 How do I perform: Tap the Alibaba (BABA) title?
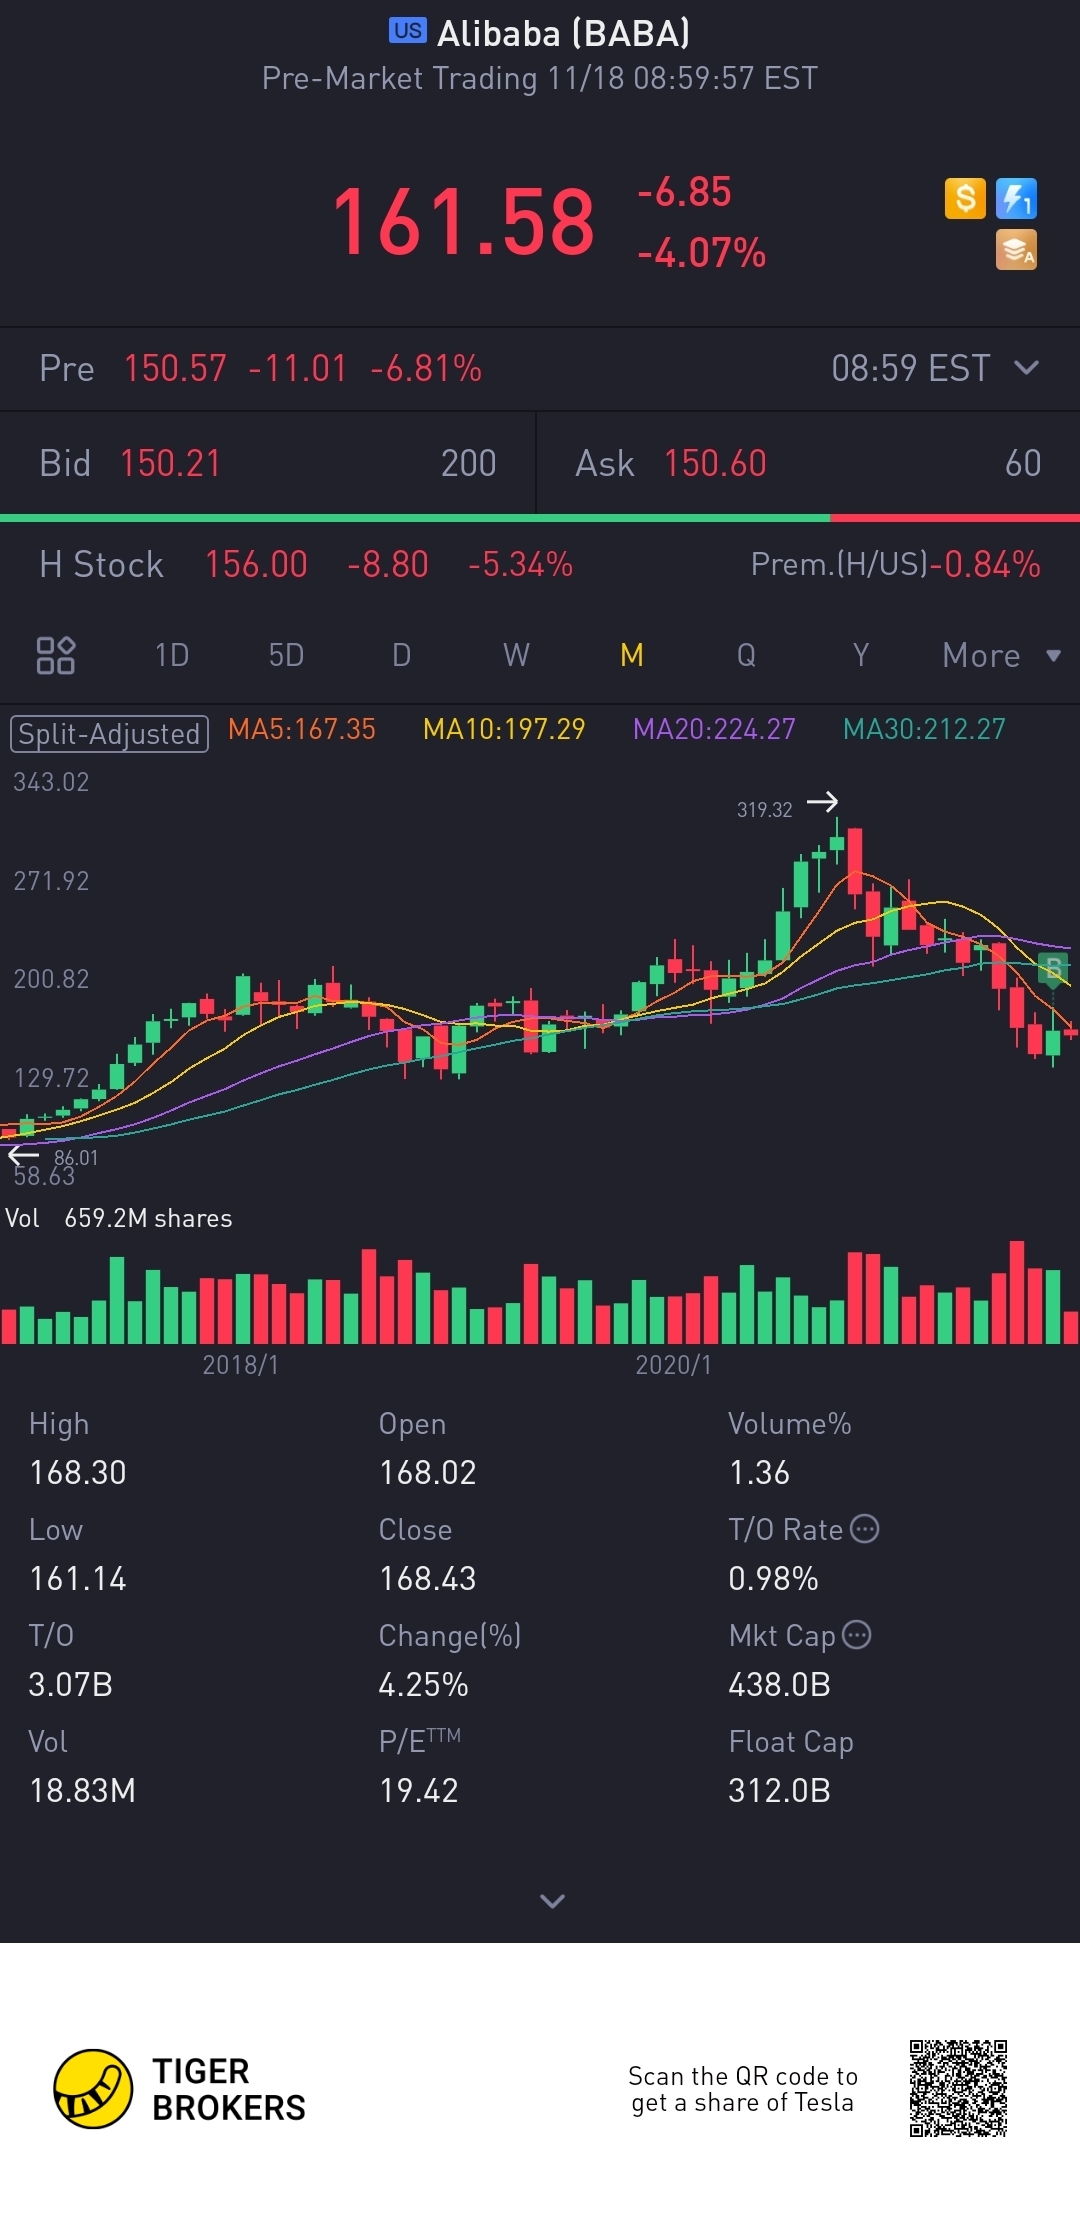[564, 33]
